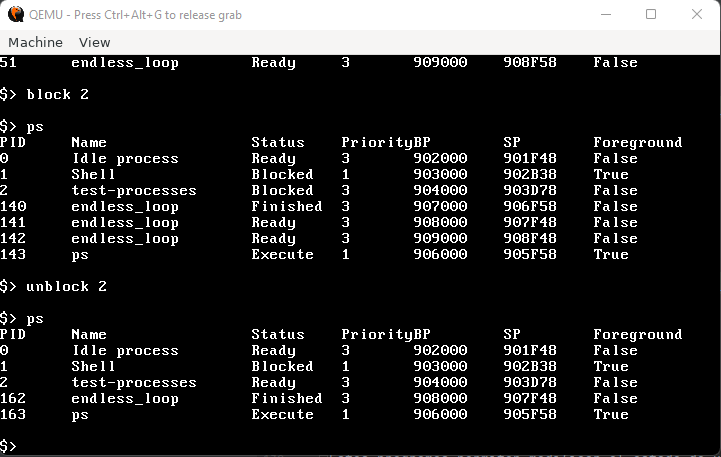Click the QEMU logo icon in title bar
Image resolution: width=721 pixels, height=457 pixels.
[17, 15]
